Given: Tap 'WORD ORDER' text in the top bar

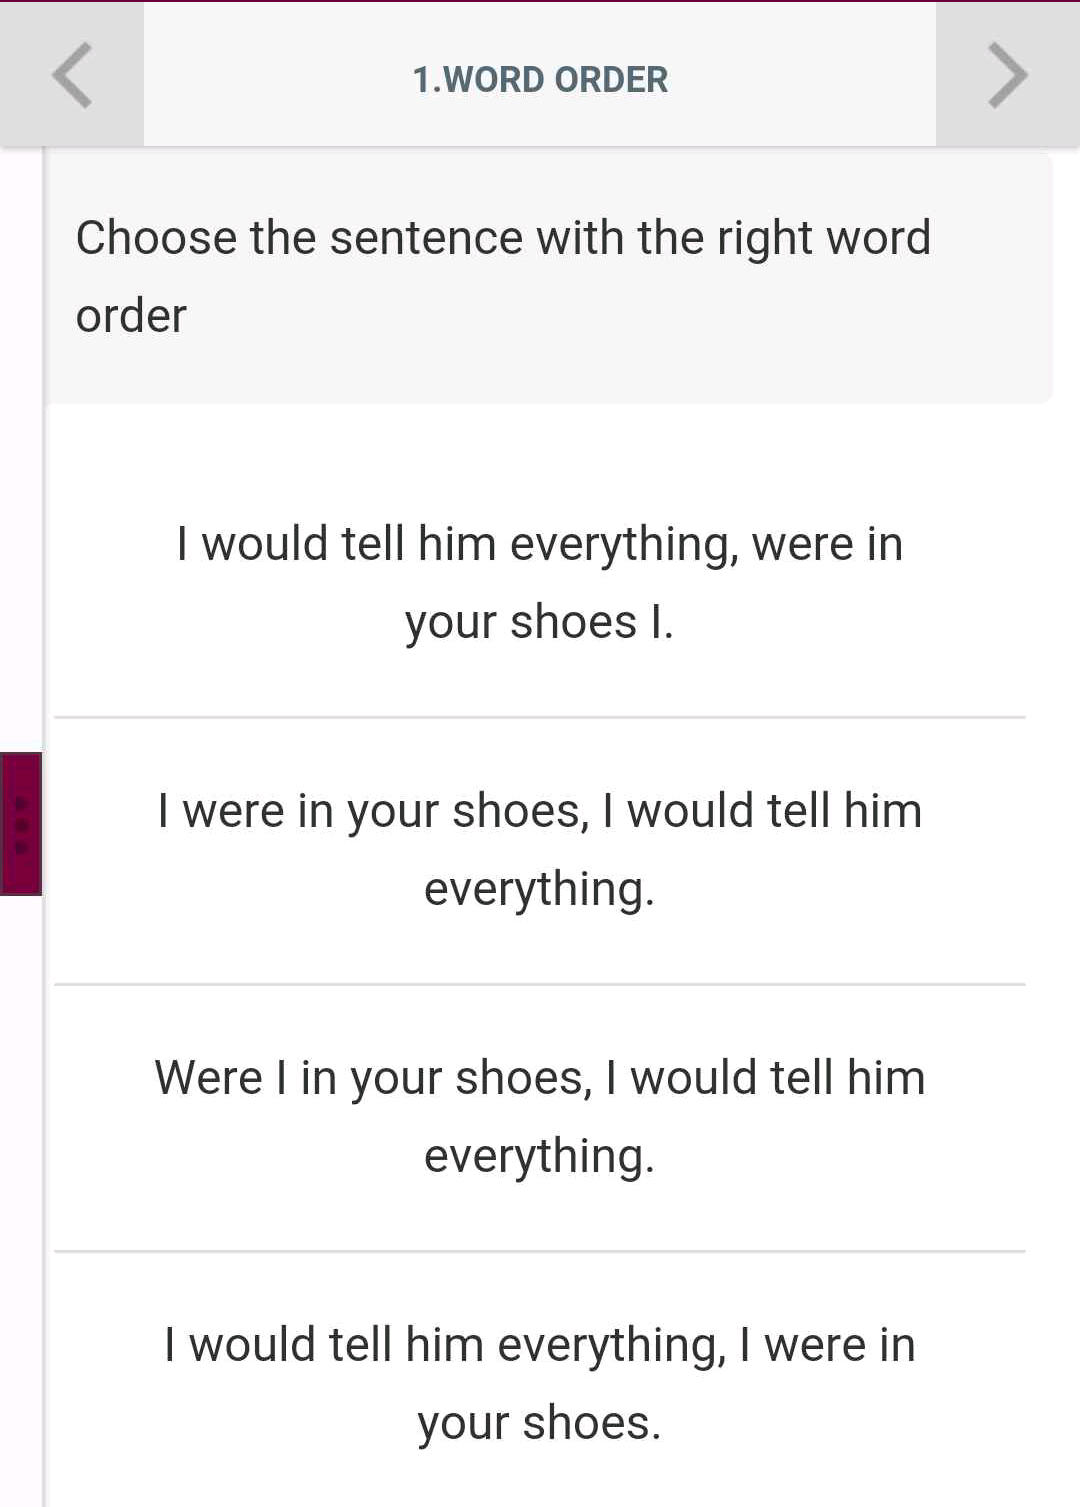Looking at the screenshot, I should click(556, 79).
